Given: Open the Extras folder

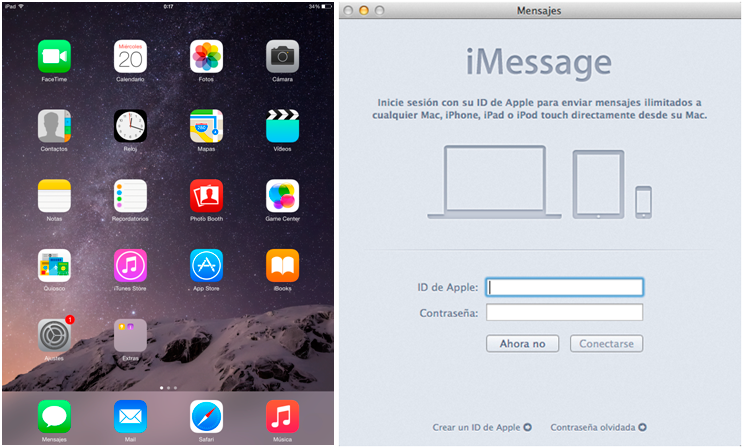Looking at the screenshot, I should tap(130, 336).
